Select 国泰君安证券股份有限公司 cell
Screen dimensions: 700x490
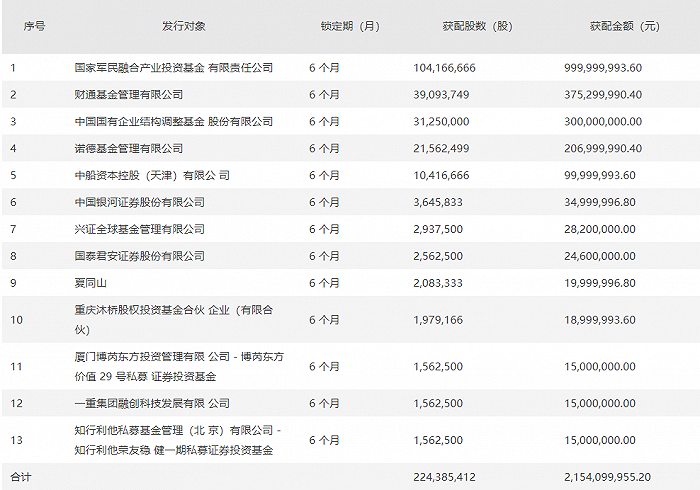click(x=139, y=256)
